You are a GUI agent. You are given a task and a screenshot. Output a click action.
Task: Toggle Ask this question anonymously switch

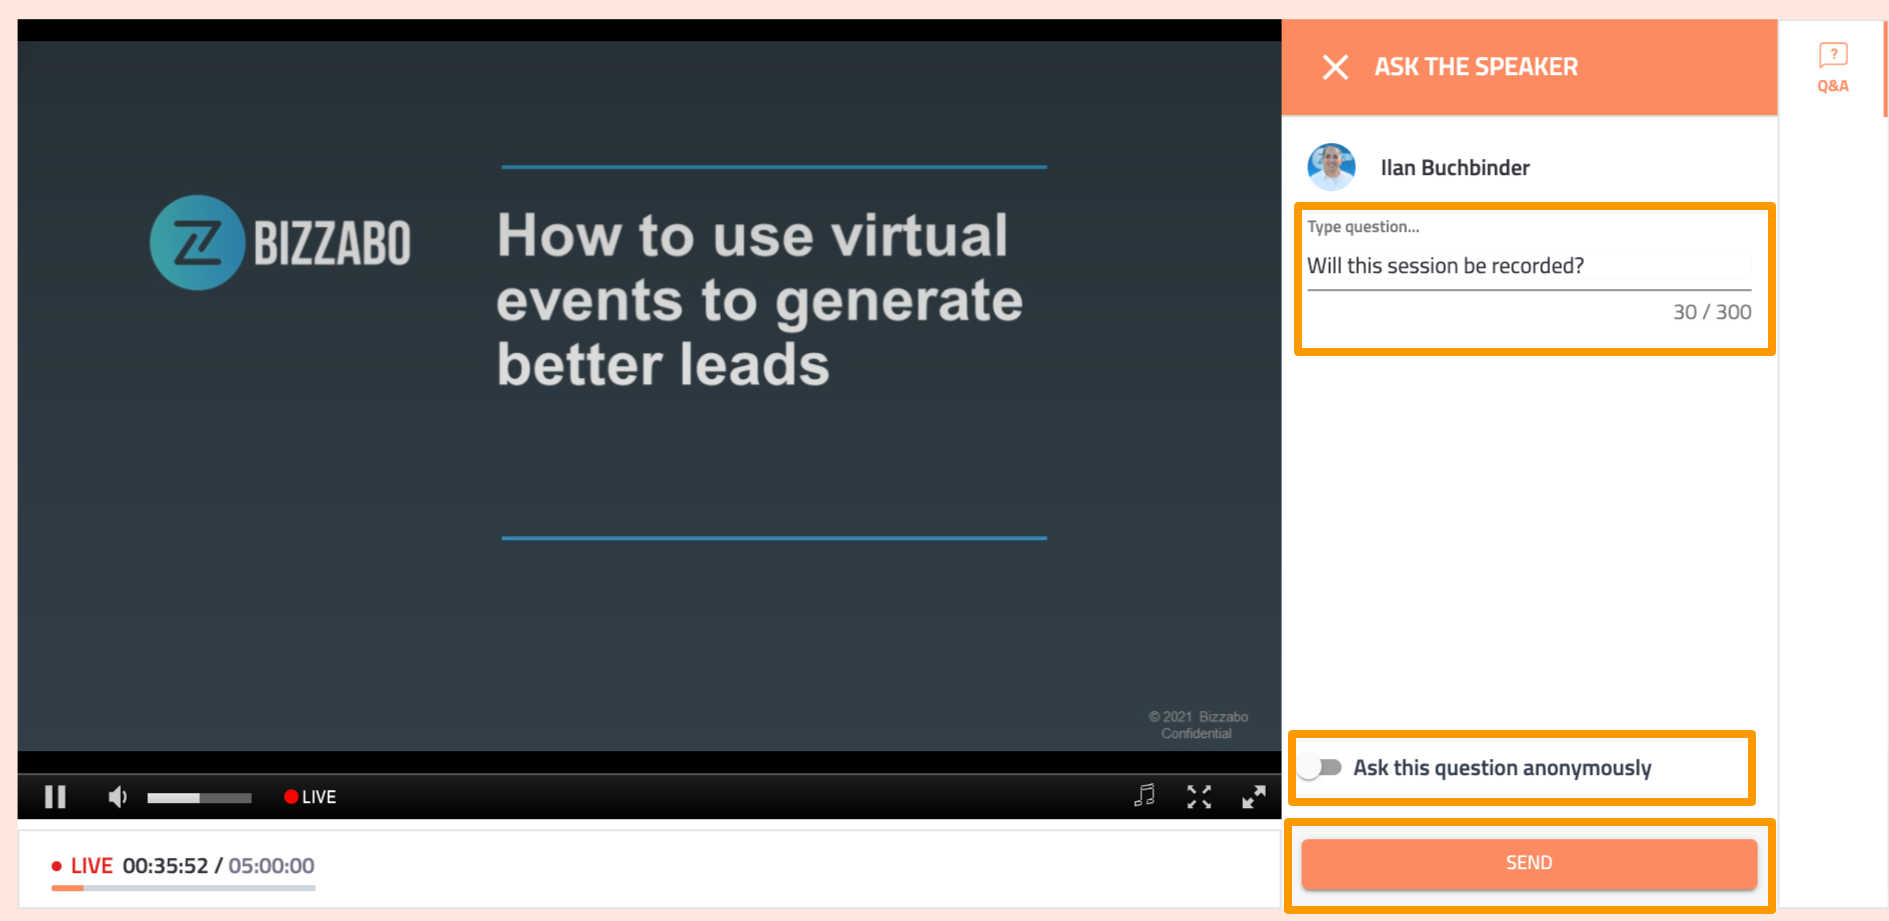[x=1321, y=768]
